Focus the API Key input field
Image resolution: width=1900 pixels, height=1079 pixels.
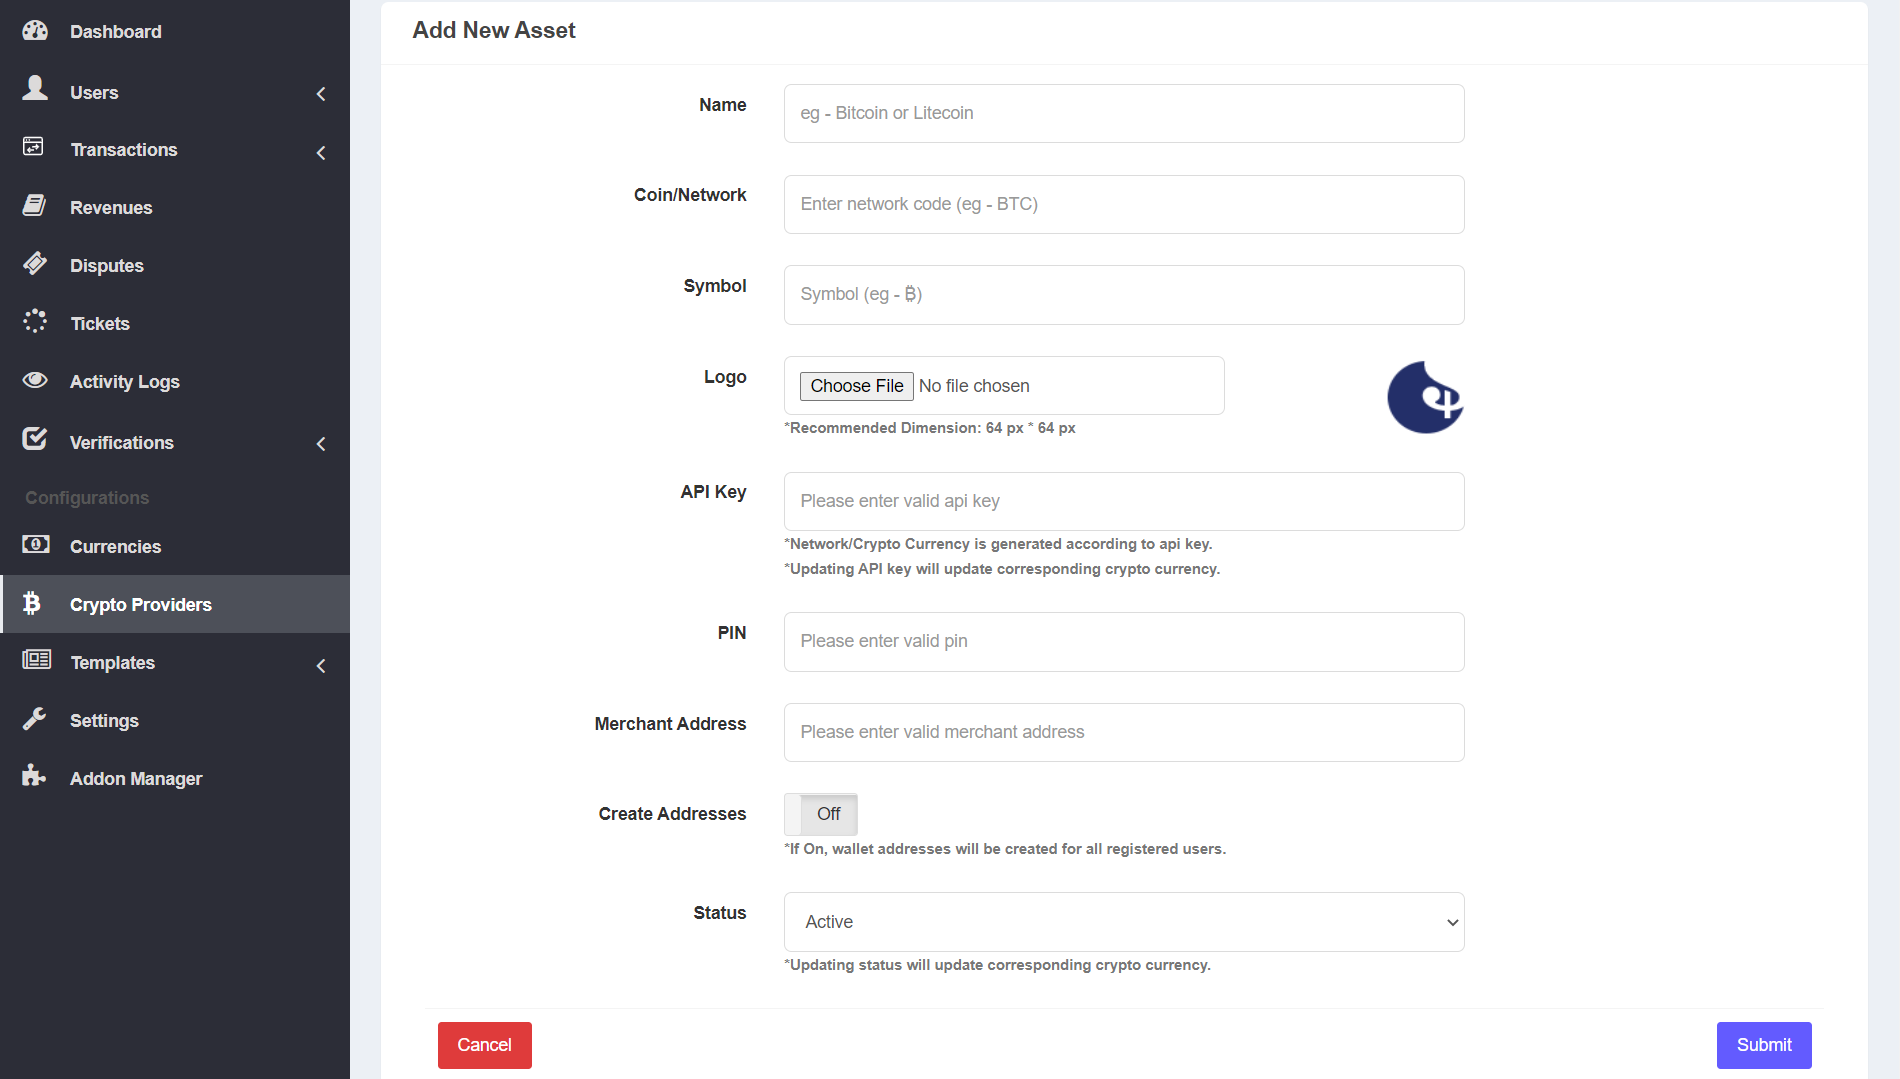pos(1123,501)
